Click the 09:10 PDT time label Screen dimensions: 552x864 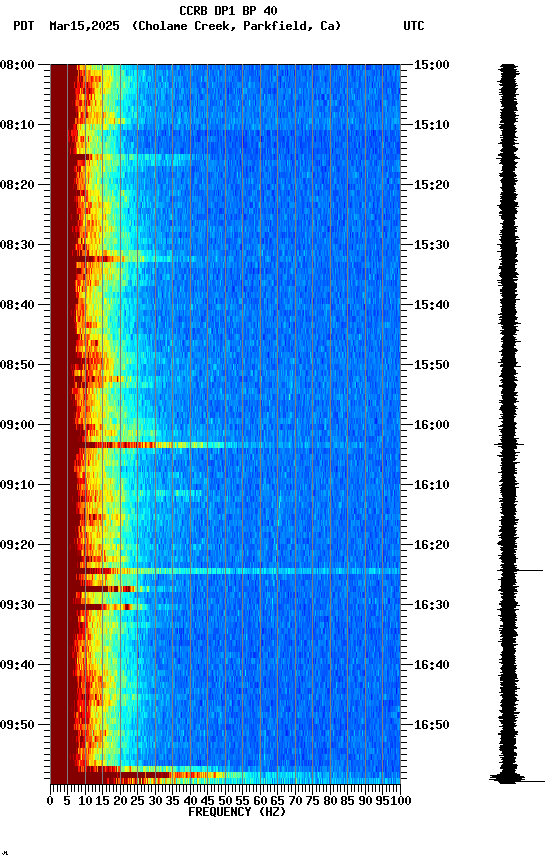tap(17, 485)
